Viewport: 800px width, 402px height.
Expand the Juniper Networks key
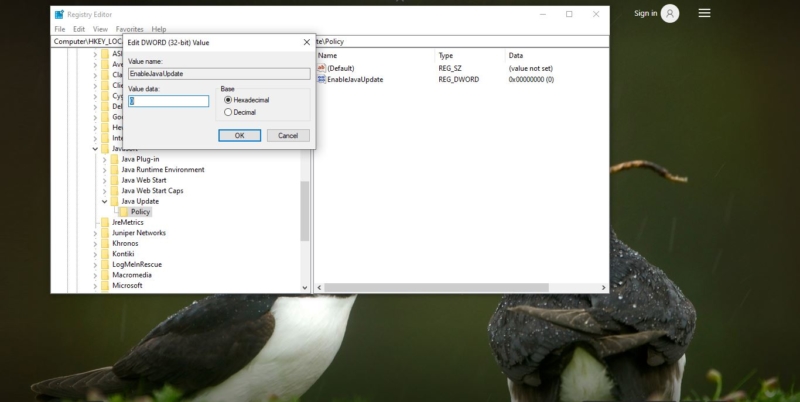pyautogui.click(x=96, y=233)
